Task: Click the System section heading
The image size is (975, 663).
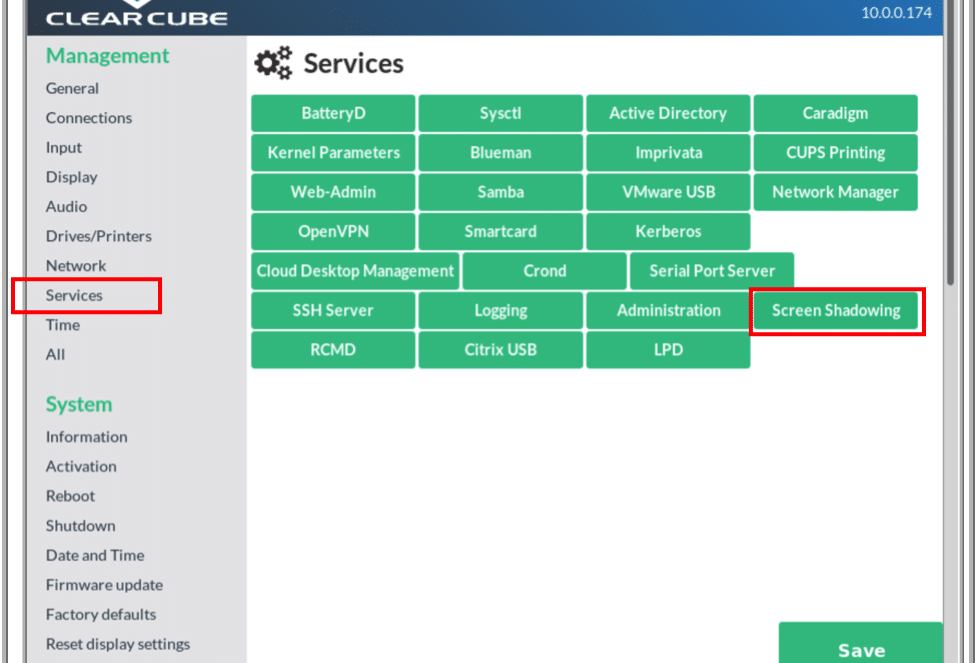Action: [79, 404]
